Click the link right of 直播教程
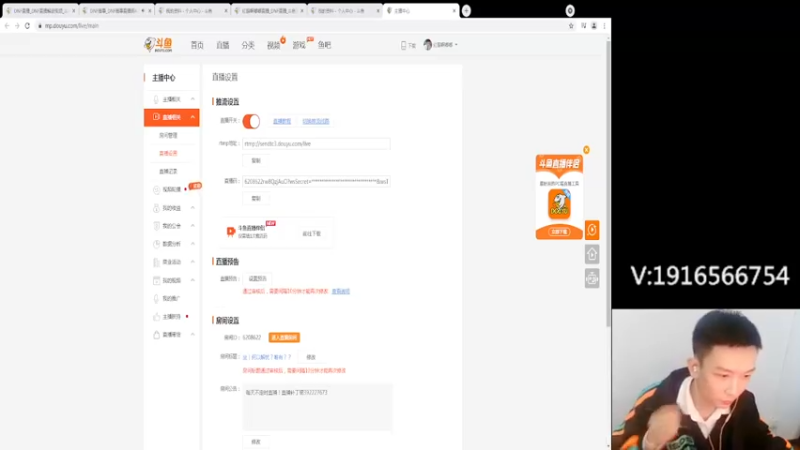Image resolution: width=800 pixels, height=450 pixels. tap(316, 121)
